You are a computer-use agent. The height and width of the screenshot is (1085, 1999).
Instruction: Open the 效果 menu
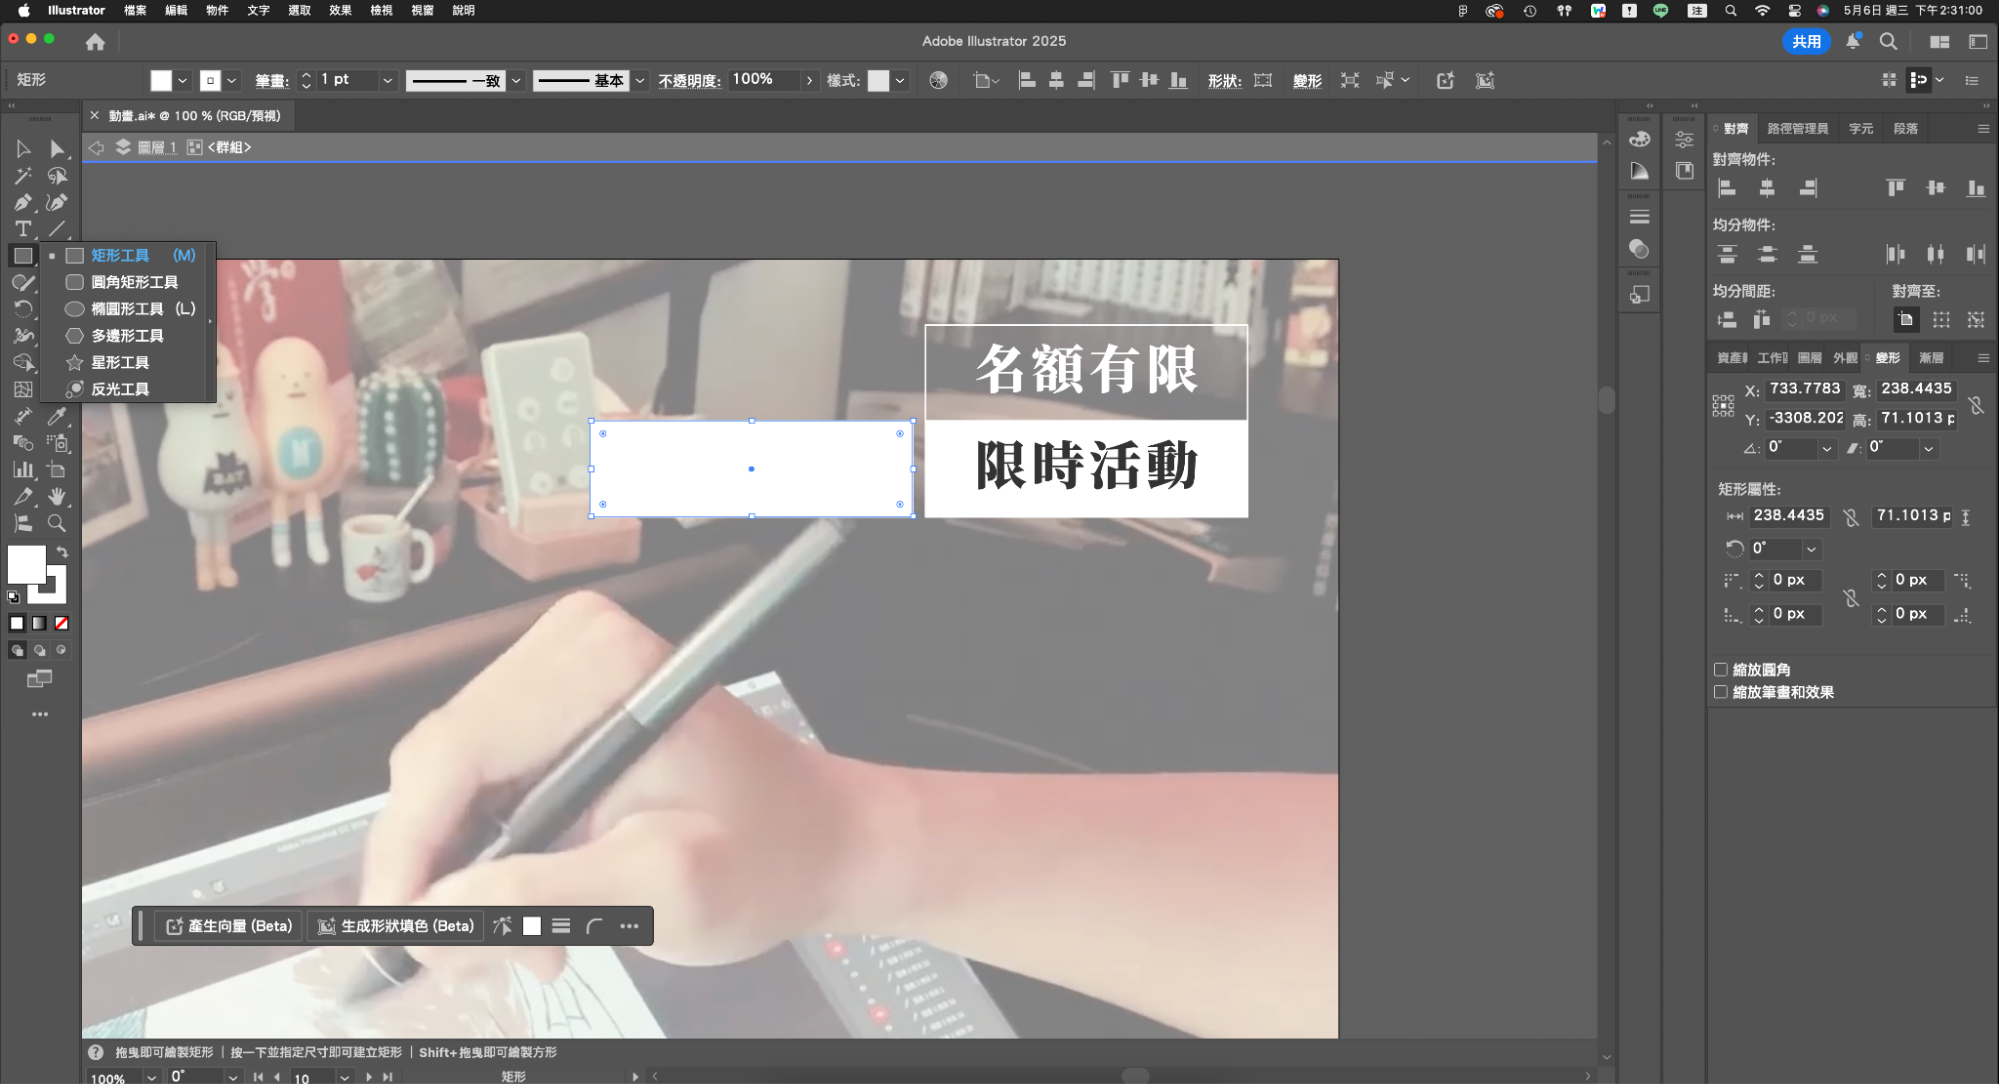tap(340, 10)
